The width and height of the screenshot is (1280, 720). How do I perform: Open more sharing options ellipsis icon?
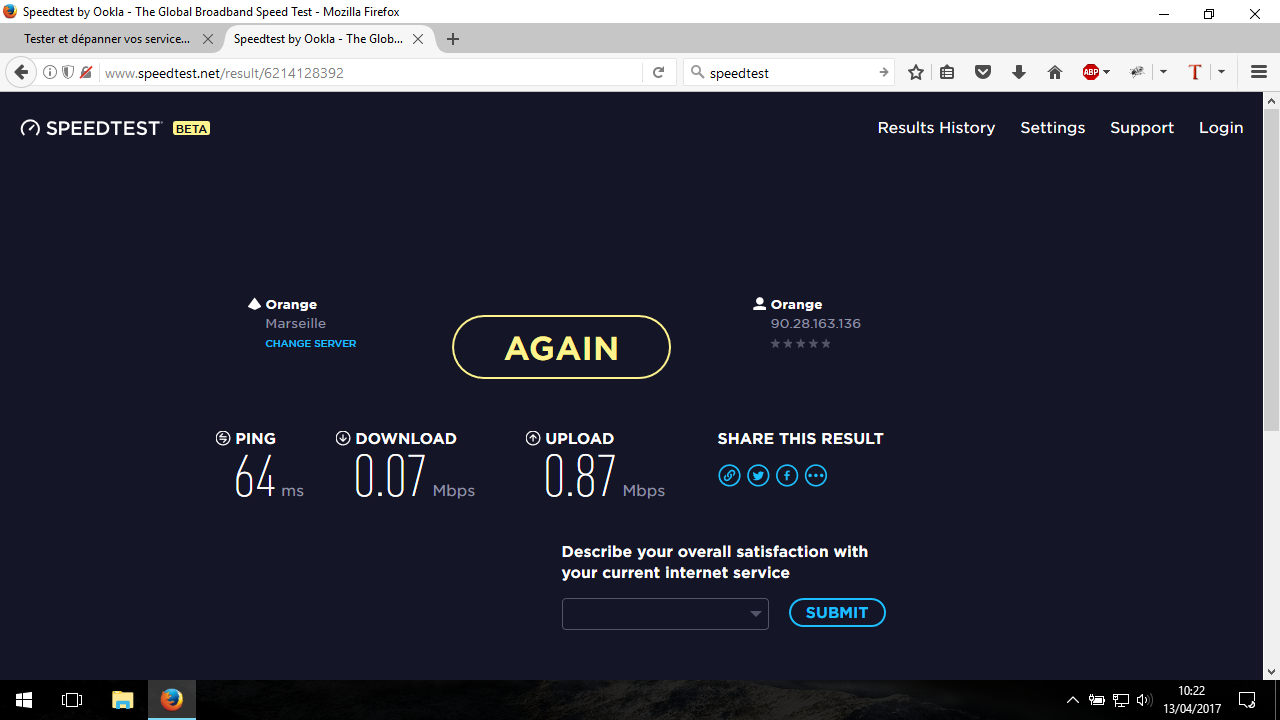pyautogui.click(x=816, y=476)
